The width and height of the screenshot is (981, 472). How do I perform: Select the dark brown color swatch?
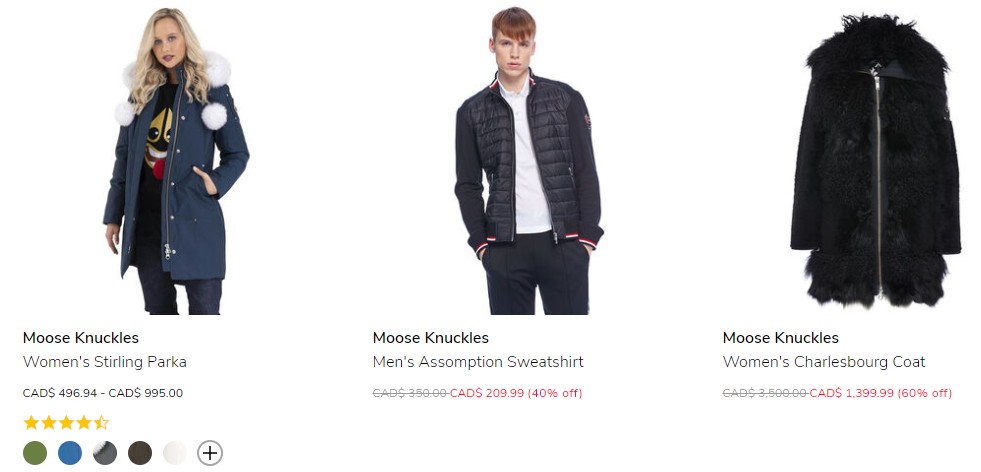(x=140, y=453)
